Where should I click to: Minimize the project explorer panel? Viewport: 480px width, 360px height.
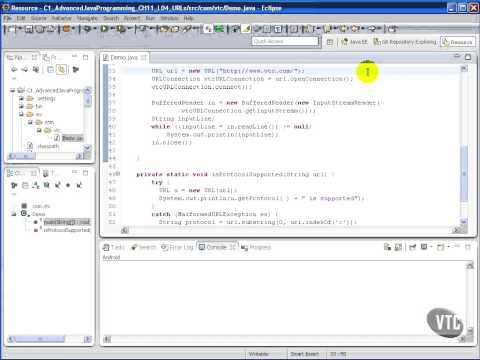(x=75, y=57)
